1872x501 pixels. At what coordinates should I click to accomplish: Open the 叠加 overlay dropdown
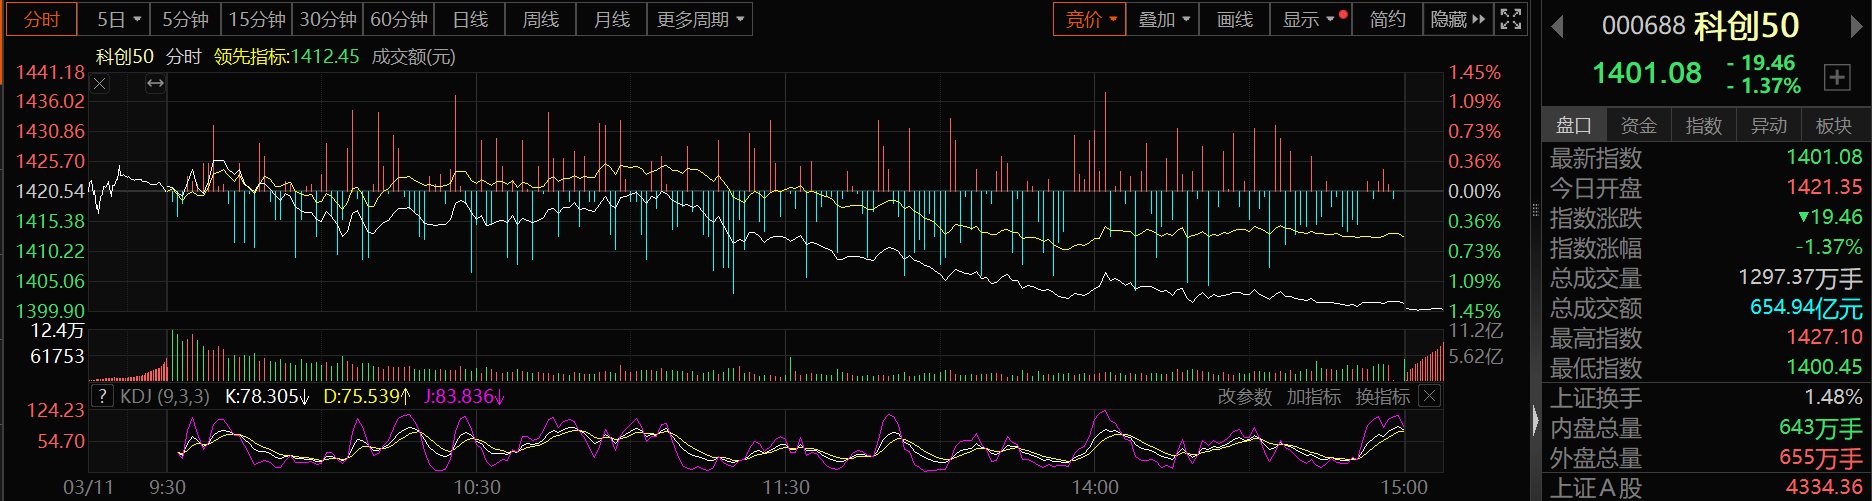[1164, 19]
